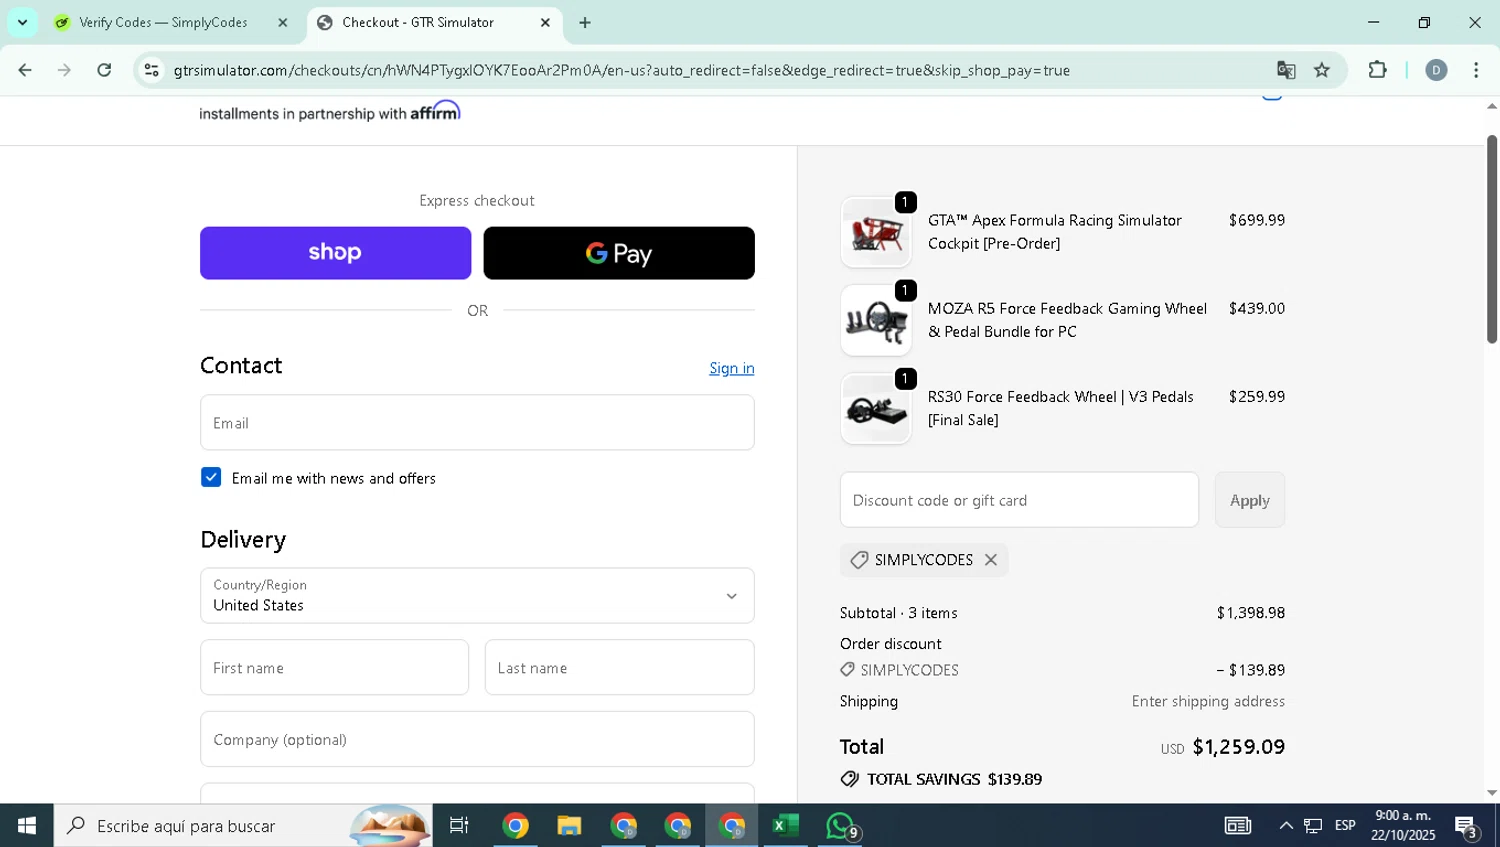The height and width of the screenshot is (847, 1500).
Task: Open site information icon in address bar
Action: (x=152, y=70)
